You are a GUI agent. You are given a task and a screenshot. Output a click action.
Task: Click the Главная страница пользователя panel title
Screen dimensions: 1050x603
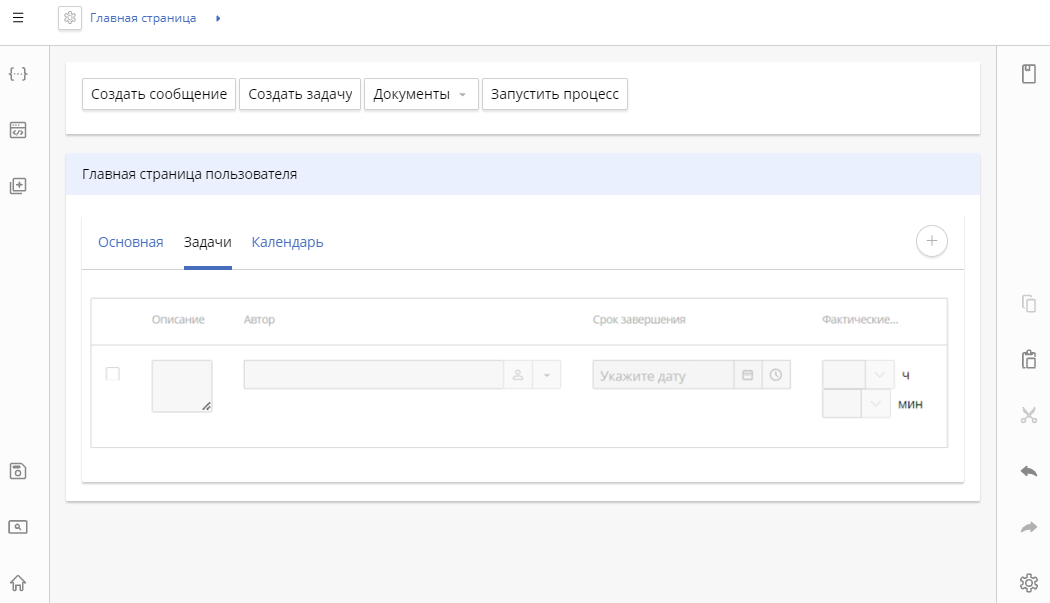pyautogui.click(x=190, y=174)
